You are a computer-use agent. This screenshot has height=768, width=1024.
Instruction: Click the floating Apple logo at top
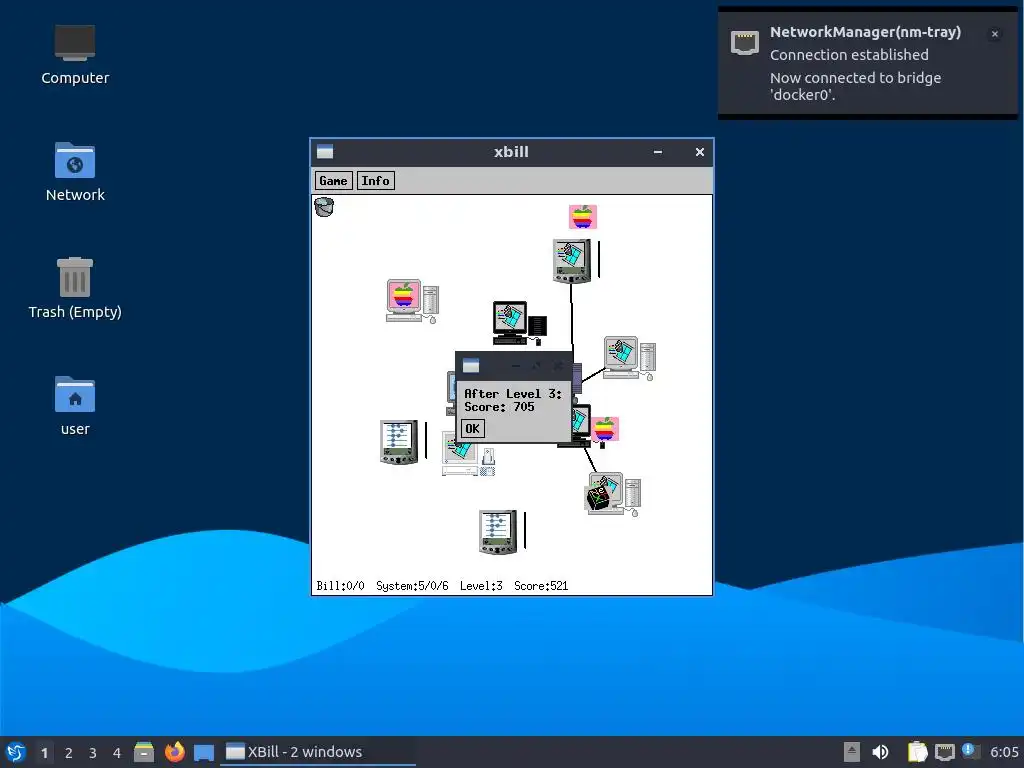click(x=583, y=217)
